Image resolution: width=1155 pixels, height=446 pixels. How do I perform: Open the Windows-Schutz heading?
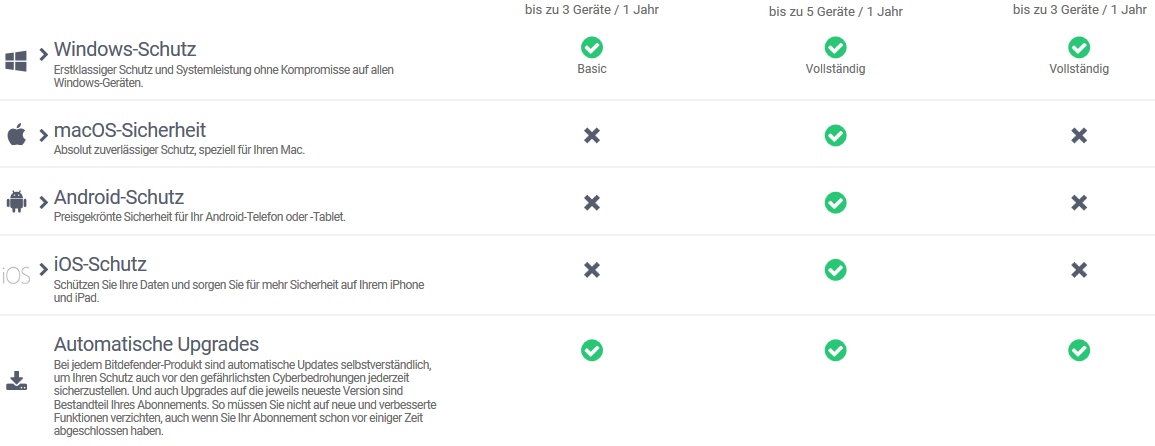click(x=125, y=49)
